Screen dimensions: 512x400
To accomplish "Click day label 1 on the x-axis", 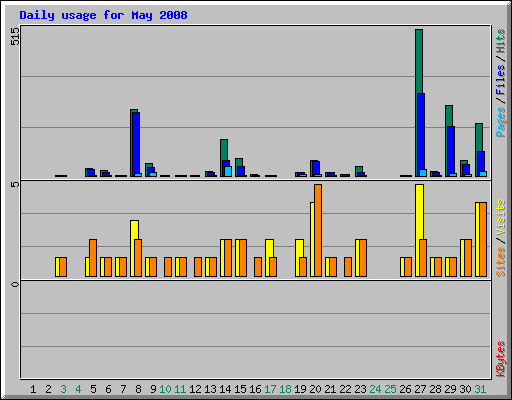I will [33, 389].
